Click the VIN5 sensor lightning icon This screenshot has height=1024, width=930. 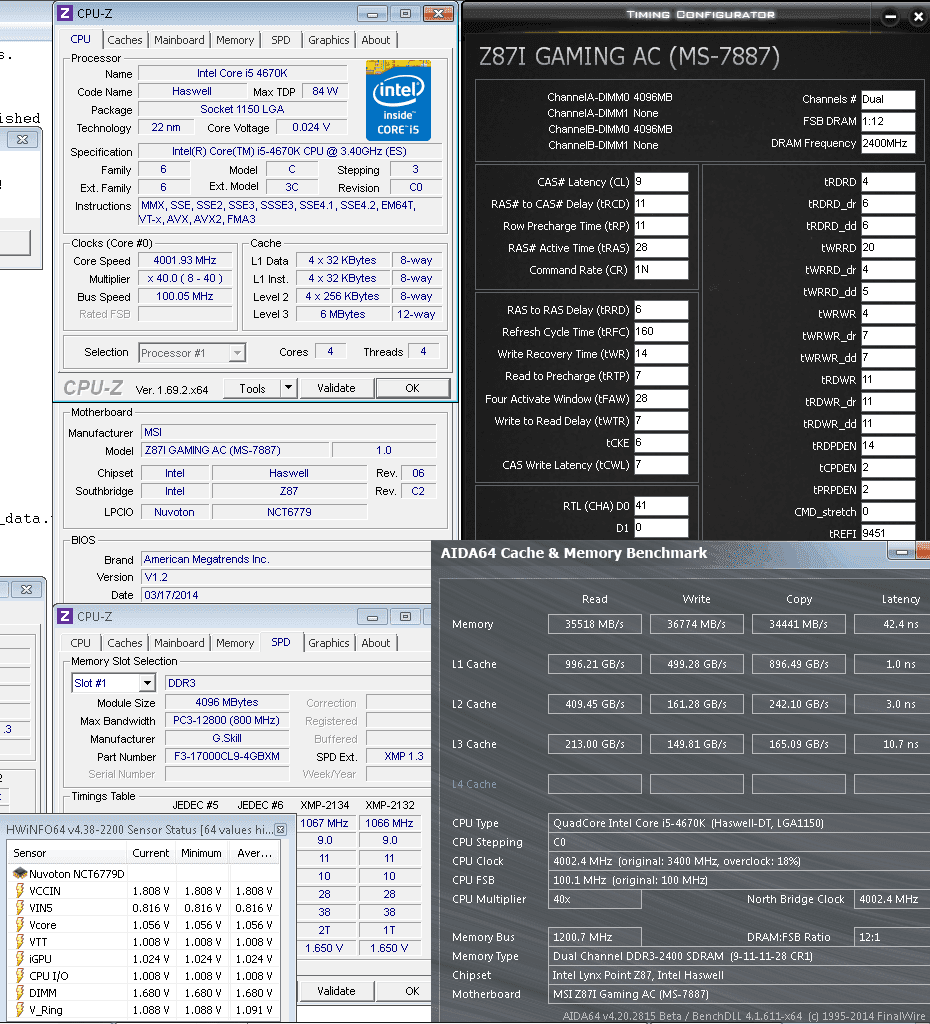pos(20,907)
